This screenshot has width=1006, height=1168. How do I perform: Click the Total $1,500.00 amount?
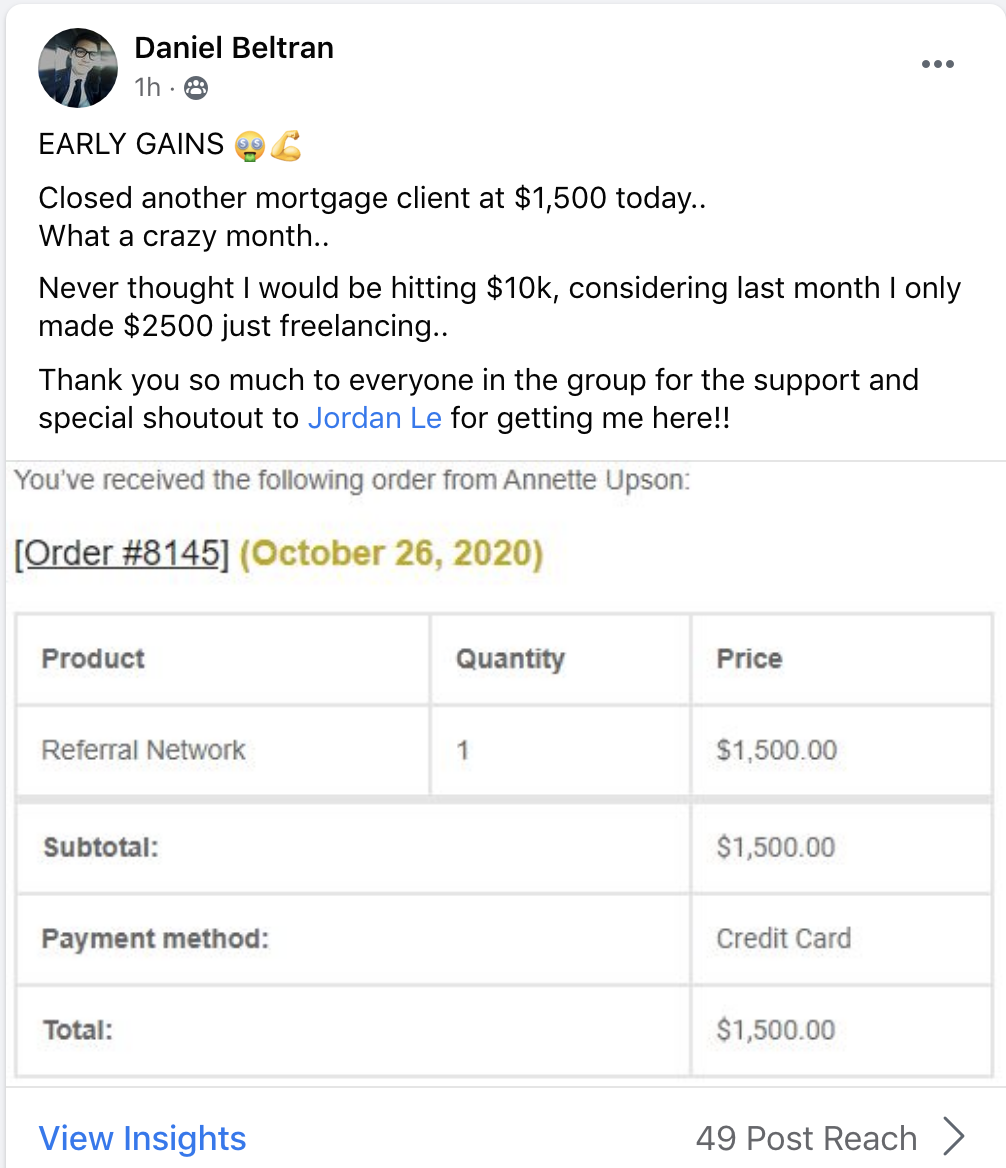pos(776,1030)
